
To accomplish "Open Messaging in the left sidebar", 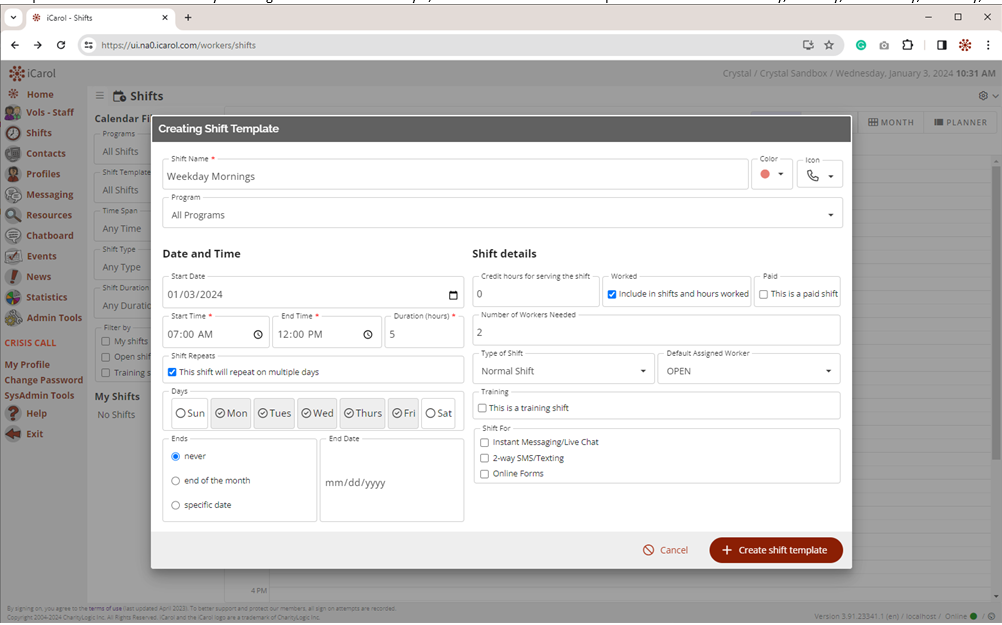I will click(x=49, y=195).
